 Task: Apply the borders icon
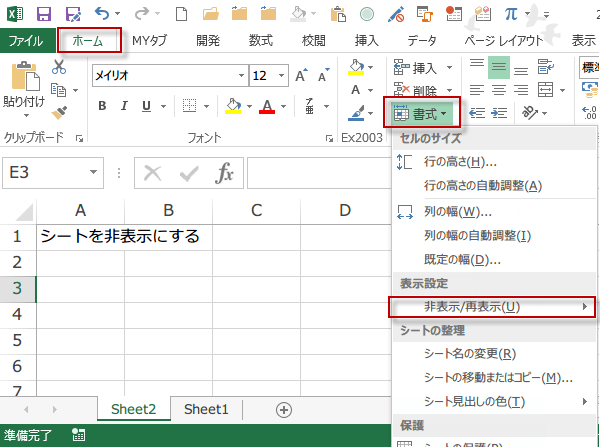coord(189,106)
